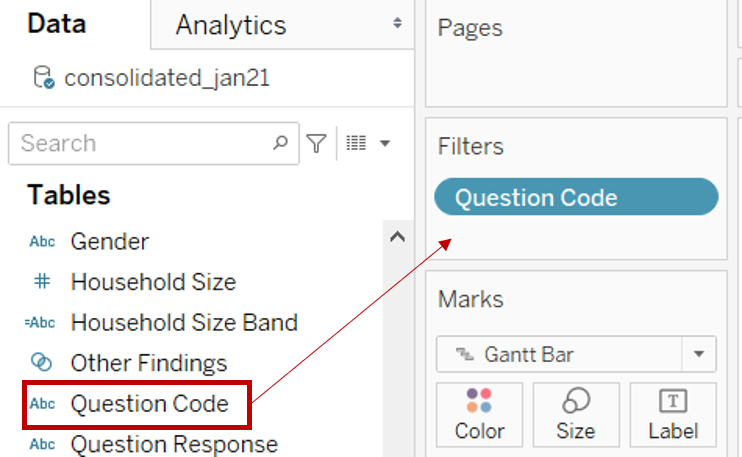Open the Gantt Bar mark type dropdown
The width and height of the screenshot is (742, 457).
698,354
